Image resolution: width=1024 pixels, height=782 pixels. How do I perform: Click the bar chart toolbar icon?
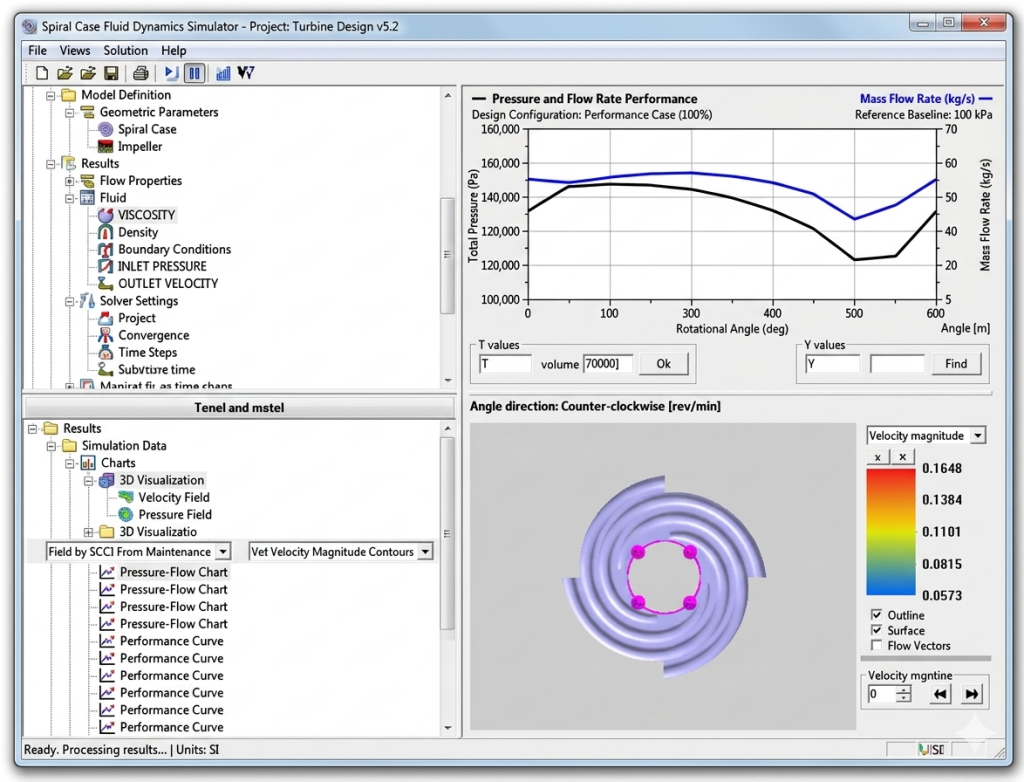[x=223, y=73]
